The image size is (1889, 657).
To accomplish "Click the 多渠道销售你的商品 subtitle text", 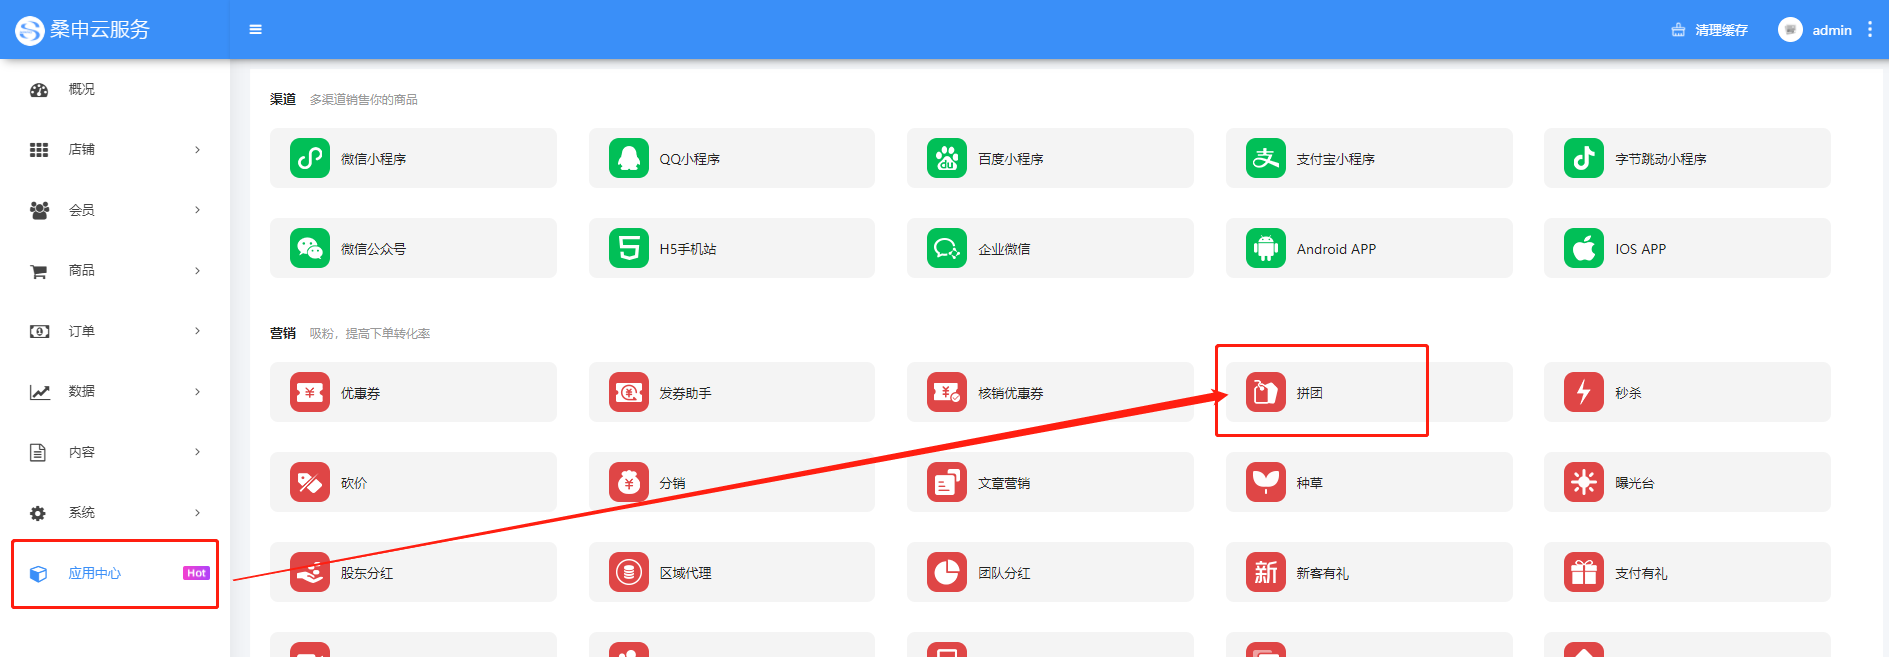I will (363, 99).
